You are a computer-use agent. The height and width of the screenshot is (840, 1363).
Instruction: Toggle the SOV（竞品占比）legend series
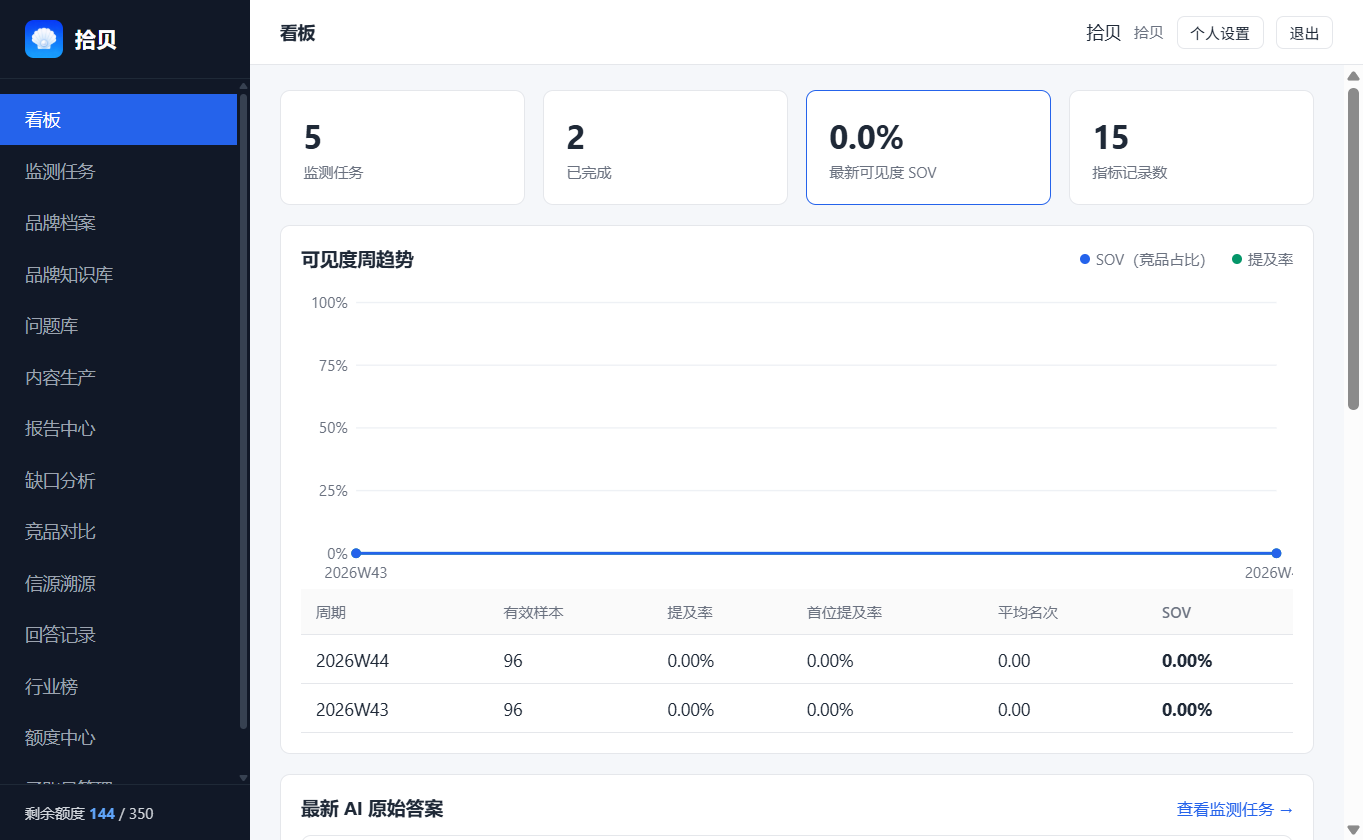click(1143, 260)
